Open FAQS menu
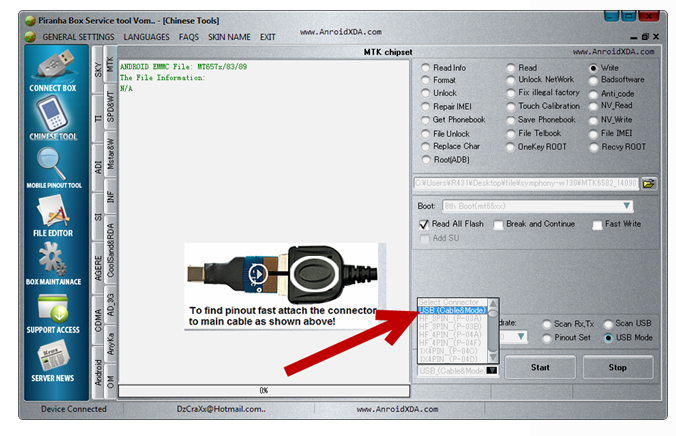This screenshot has height=436, width=676. coord(188,37)
